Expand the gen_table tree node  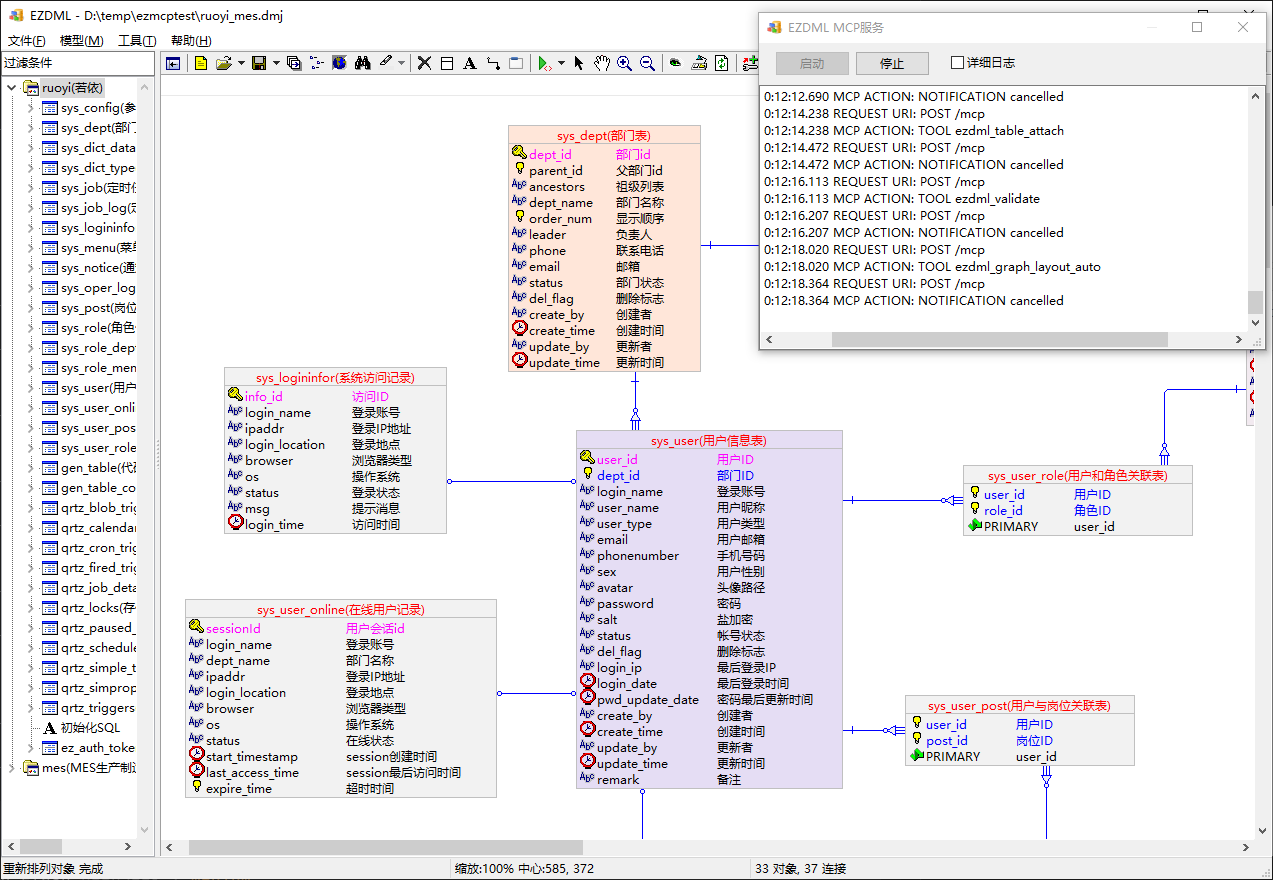[x=30, y=468]
